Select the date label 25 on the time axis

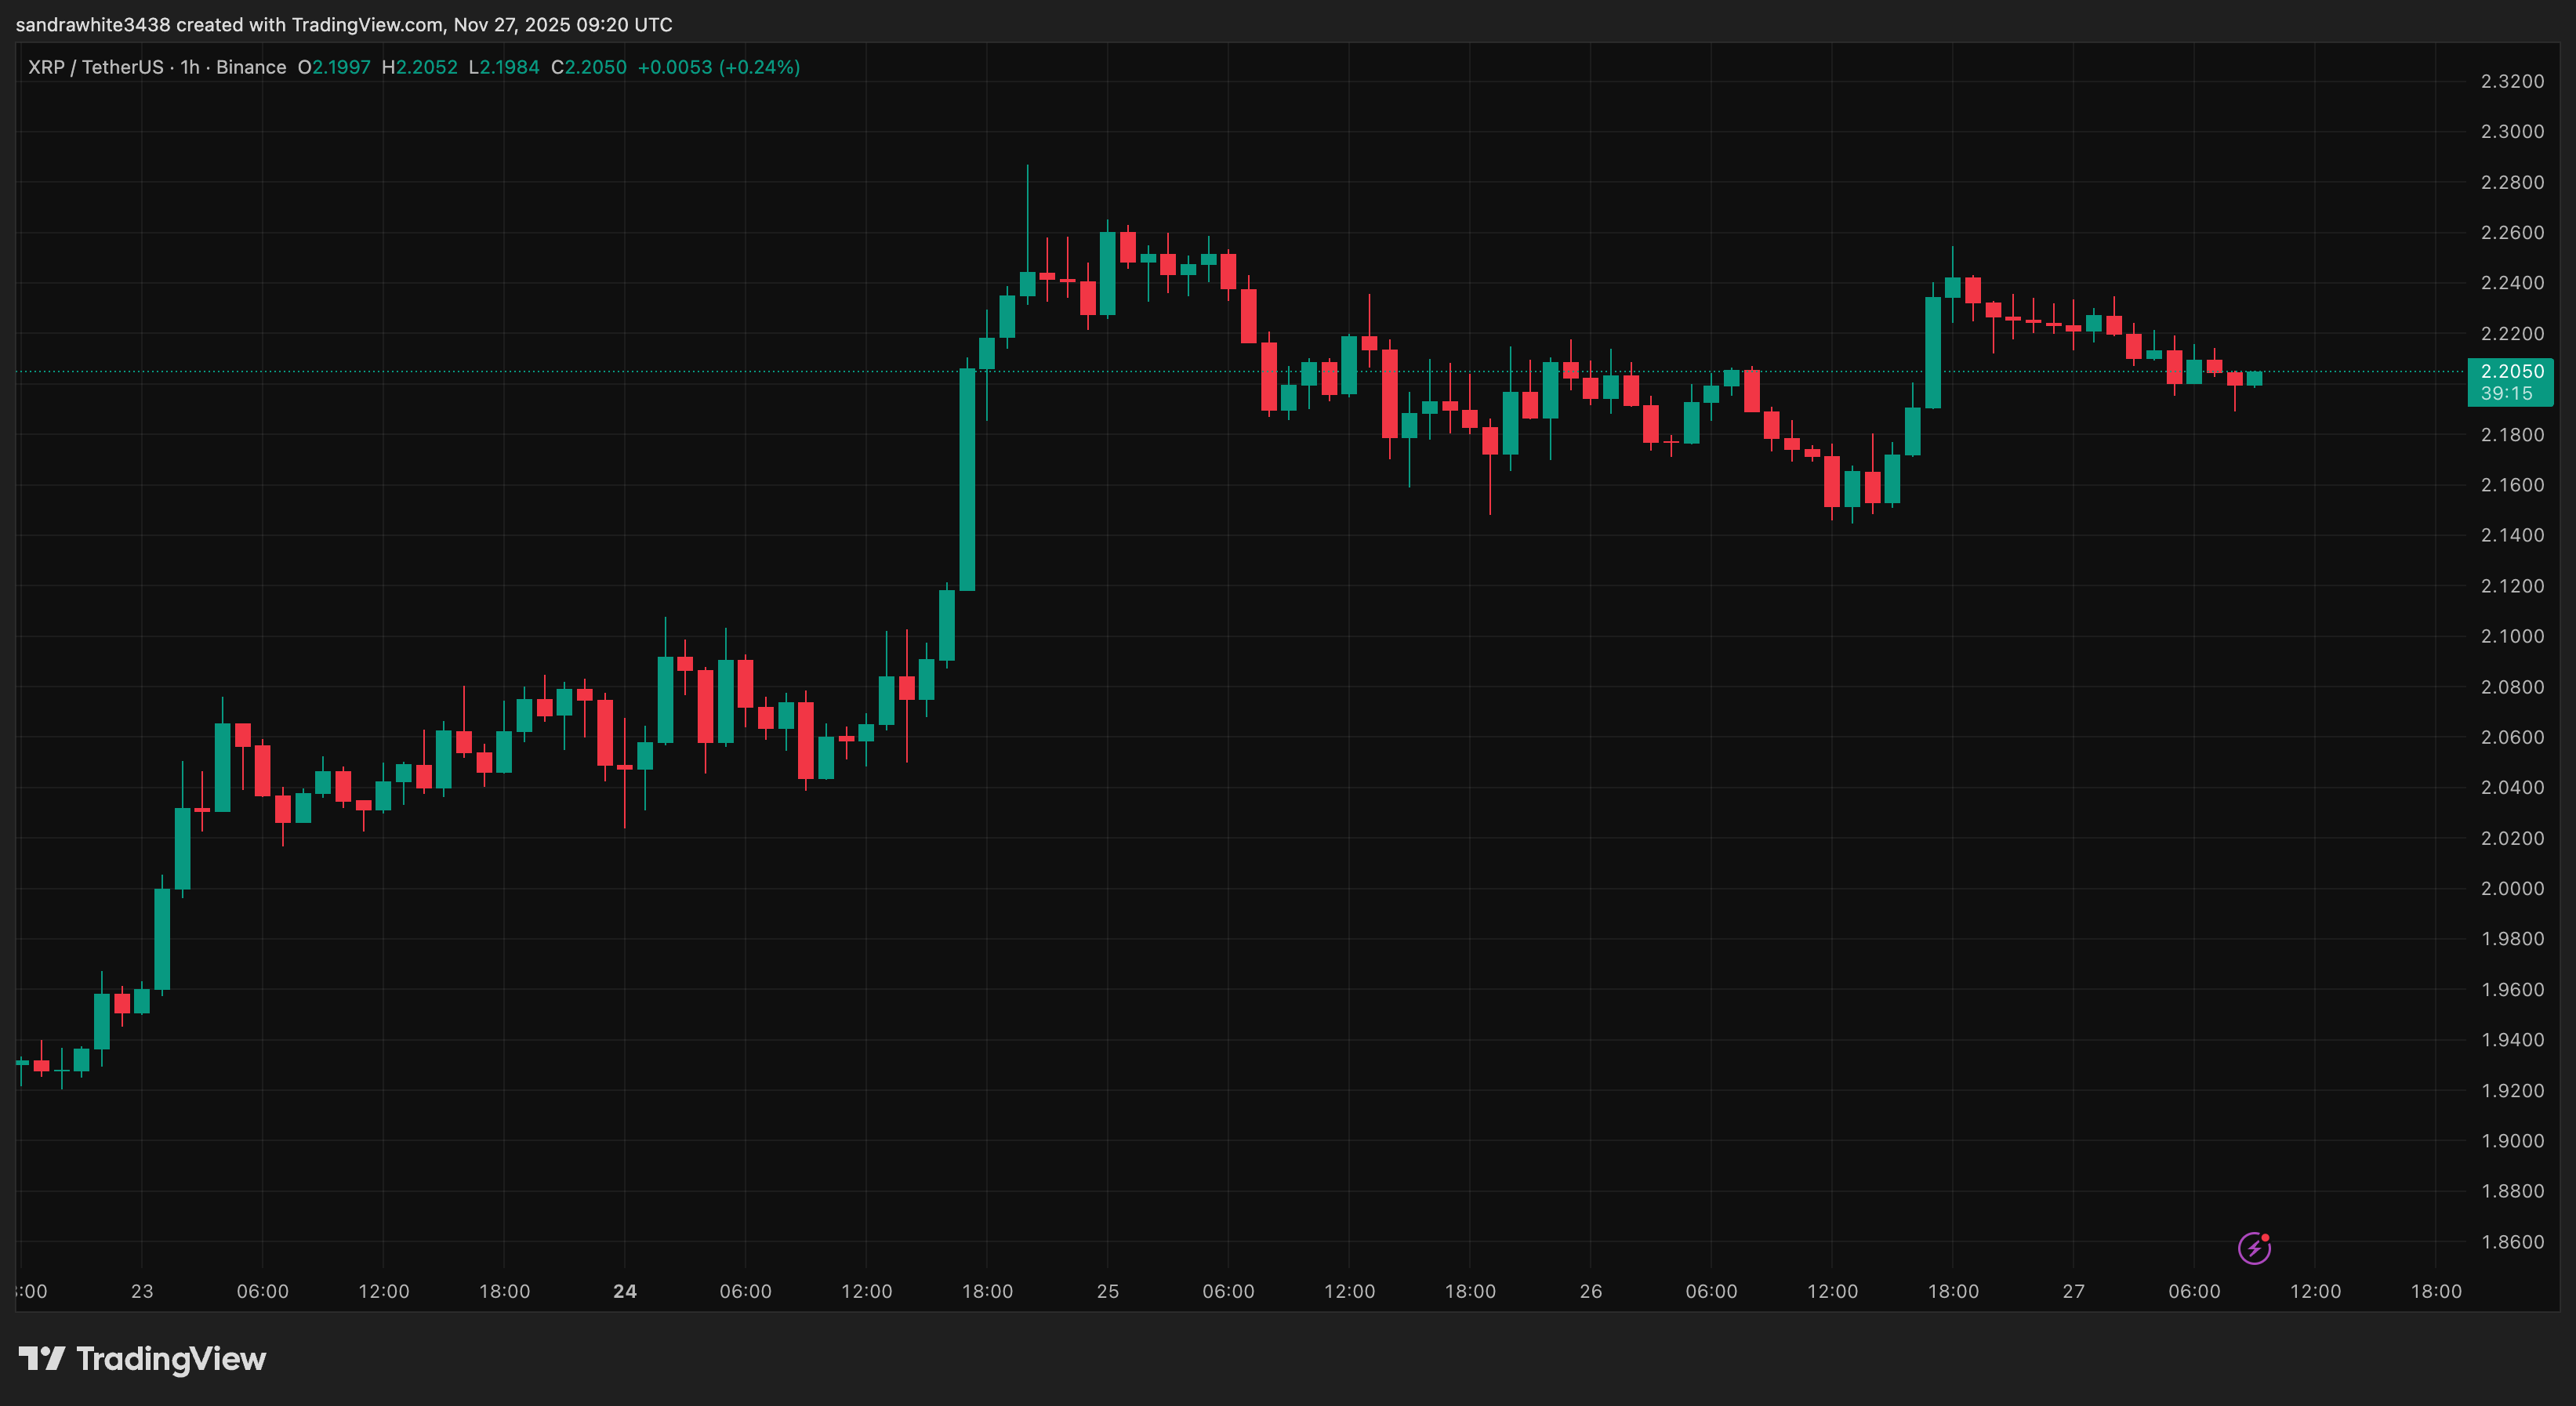[x=1108, y=1290]
